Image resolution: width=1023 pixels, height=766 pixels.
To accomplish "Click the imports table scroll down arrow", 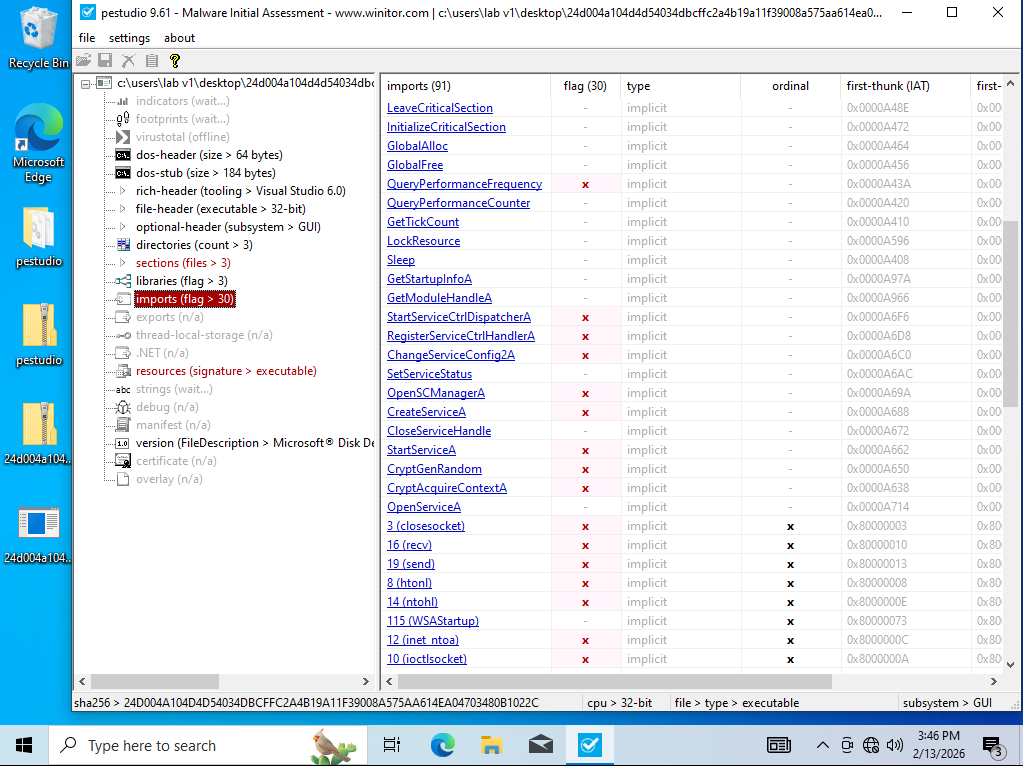I will [x=1011, y=665].
